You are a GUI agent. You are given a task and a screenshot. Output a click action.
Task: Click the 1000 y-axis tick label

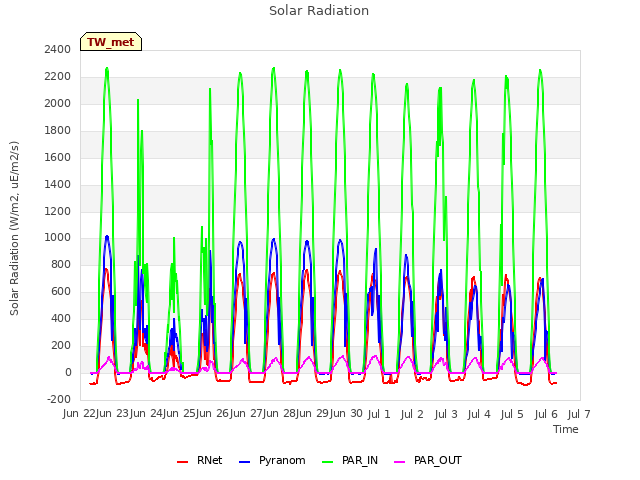point(58,238)
